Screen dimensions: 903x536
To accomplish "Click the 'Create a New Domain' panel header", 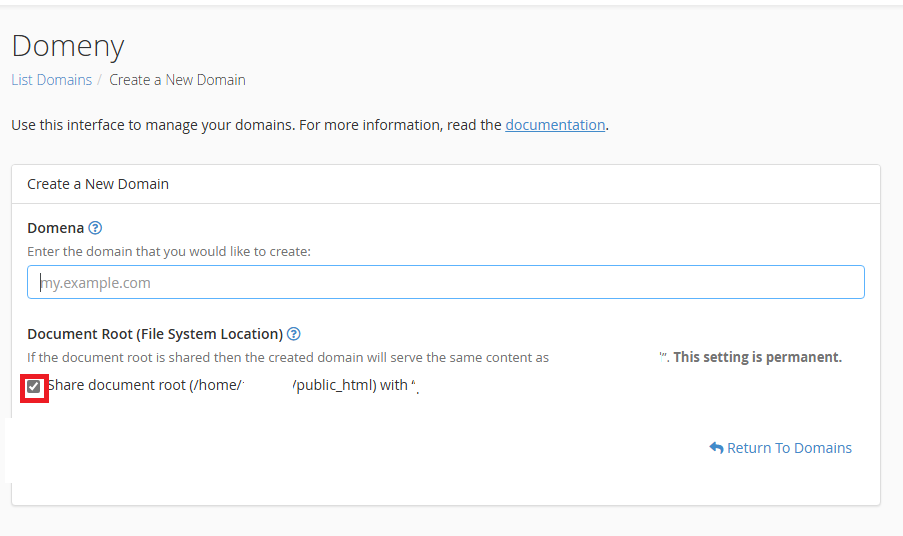I will pos(98,184).
